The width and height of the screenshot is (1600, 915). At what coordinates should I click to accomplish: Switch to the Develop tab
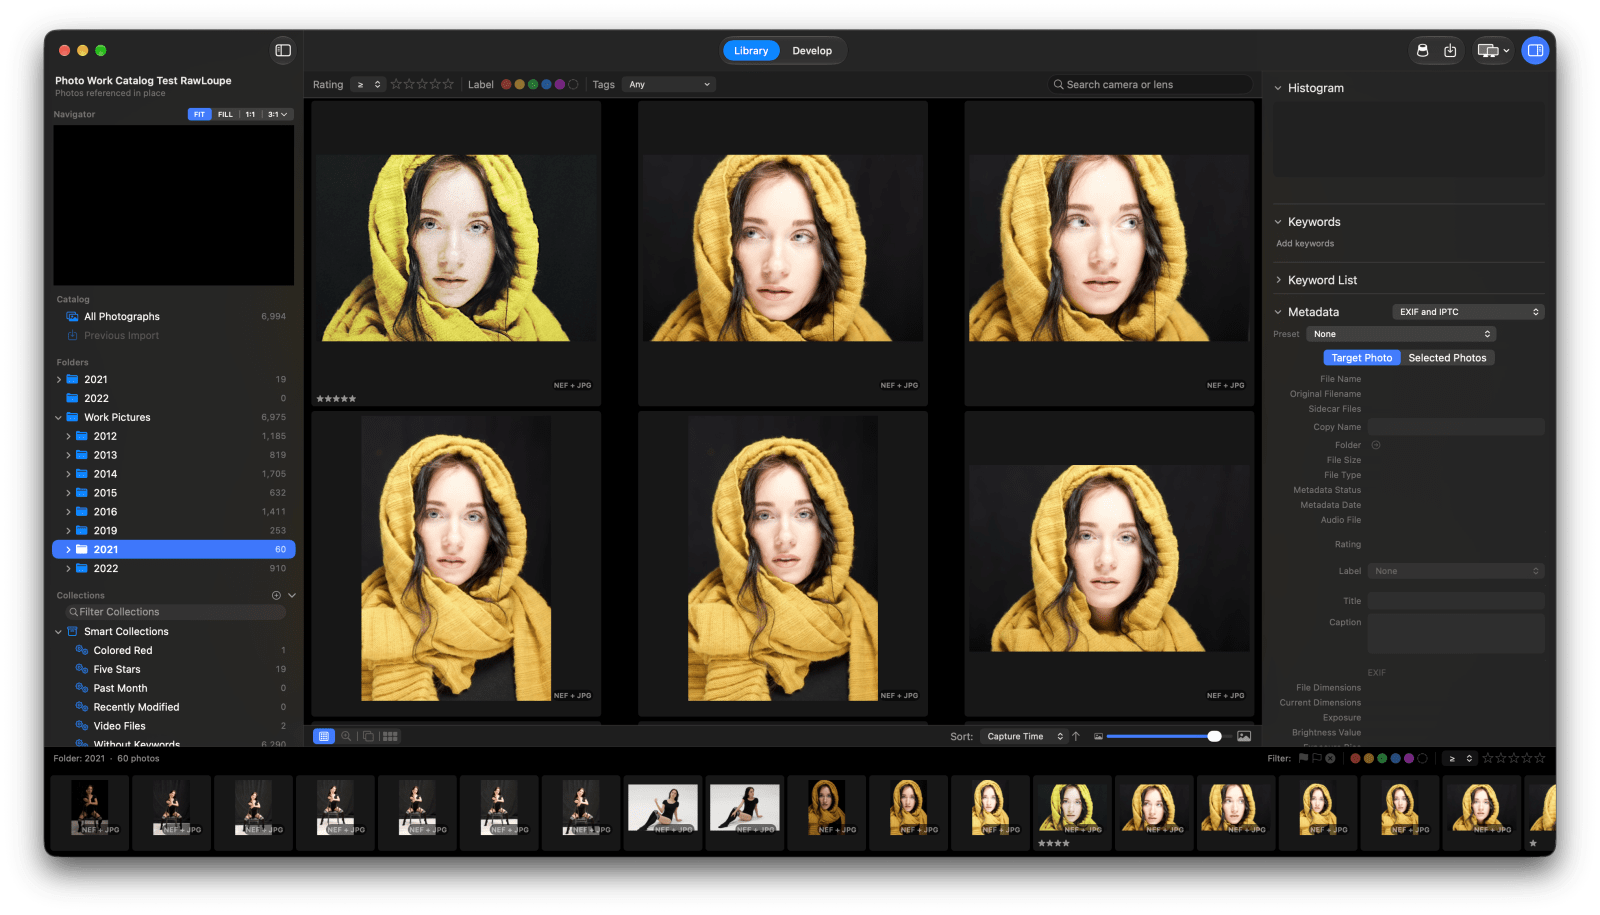coord(812,51)
